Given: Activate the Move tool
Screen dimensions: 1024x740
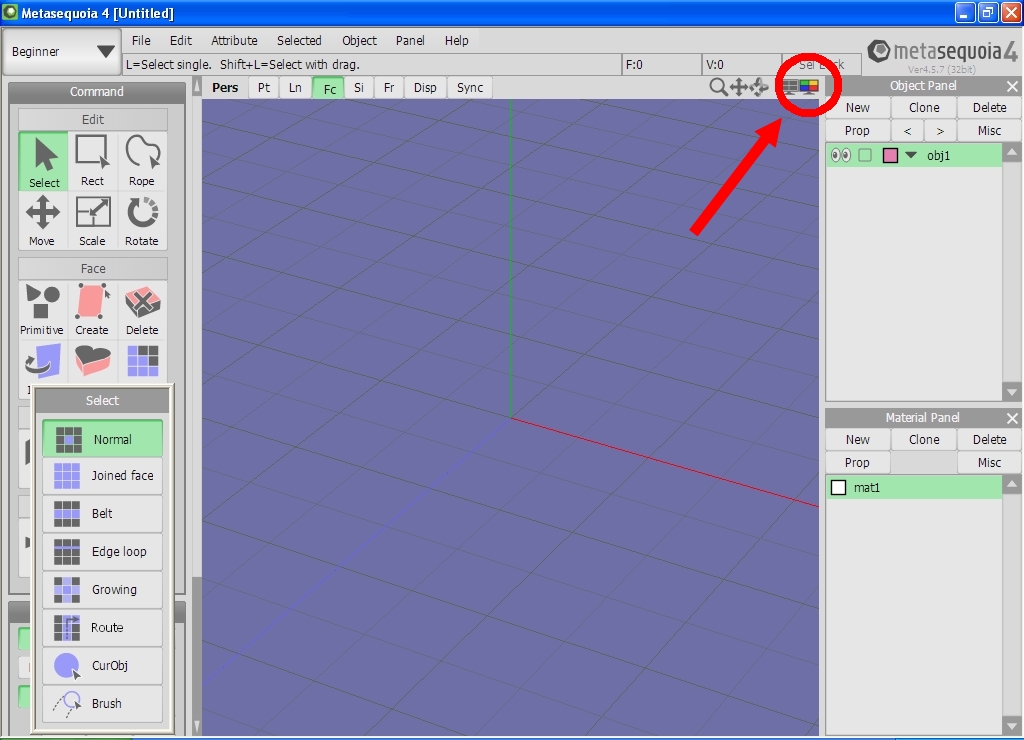Looking at the screenshot, I should pos(42,221).
